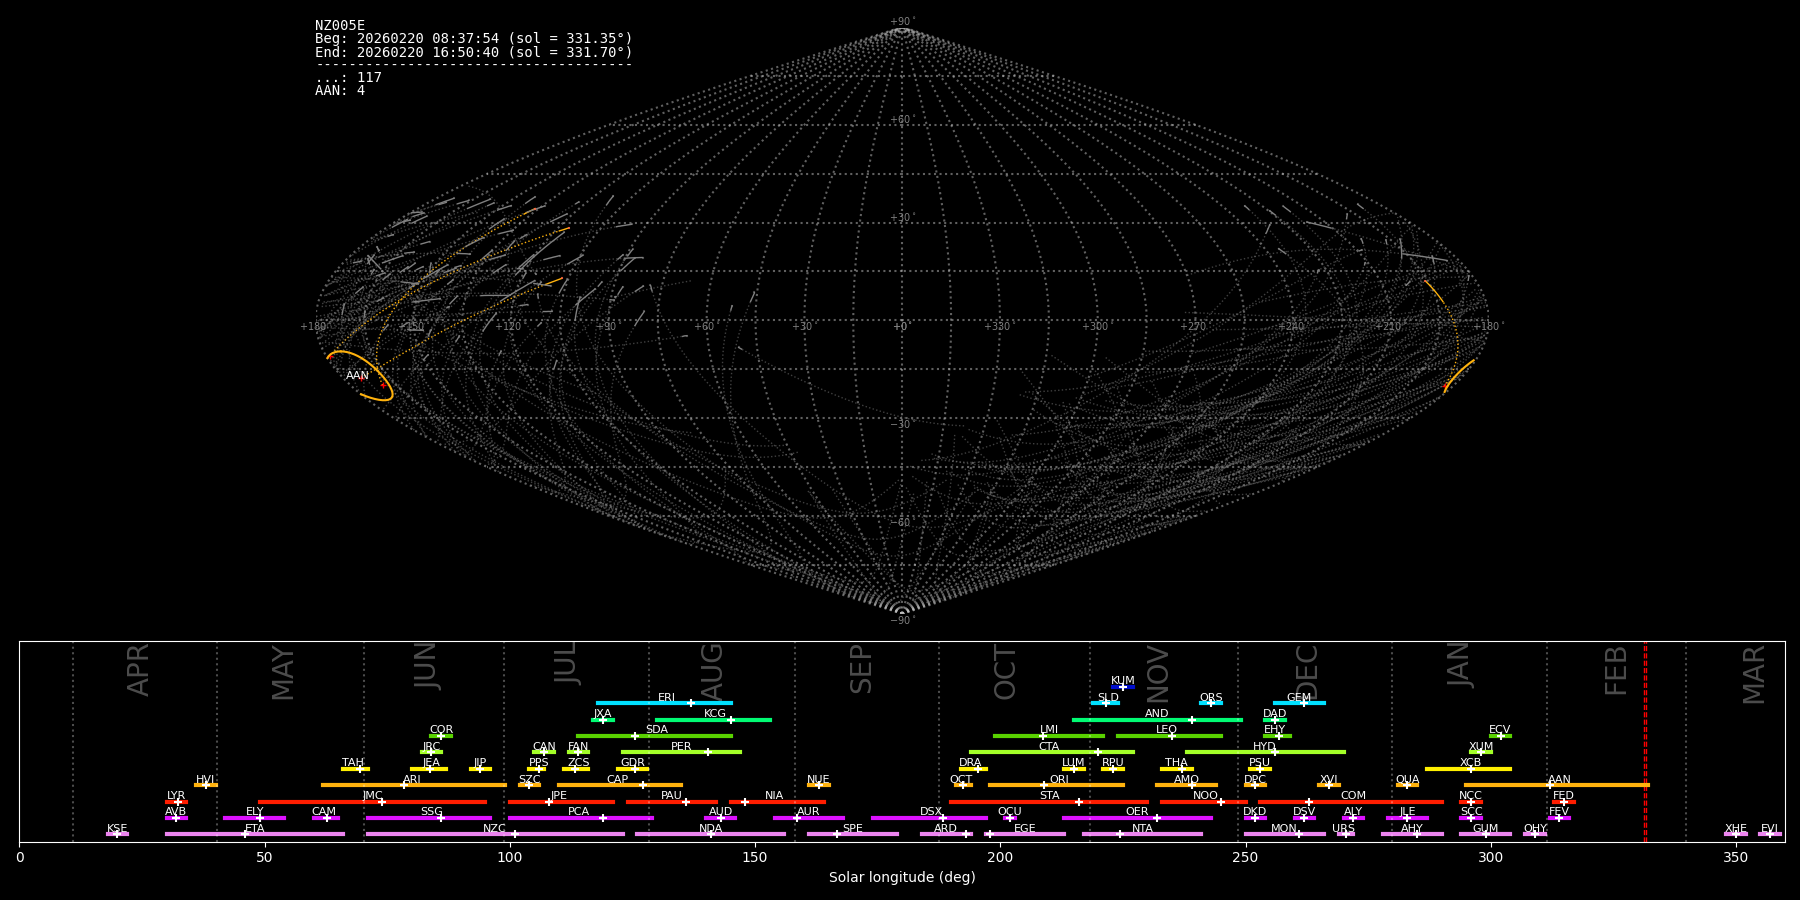The width and height of the screenshot is (1800, 900).
Task: Click the red dashed current solar longitude line
Action: tap(1645, 741)
